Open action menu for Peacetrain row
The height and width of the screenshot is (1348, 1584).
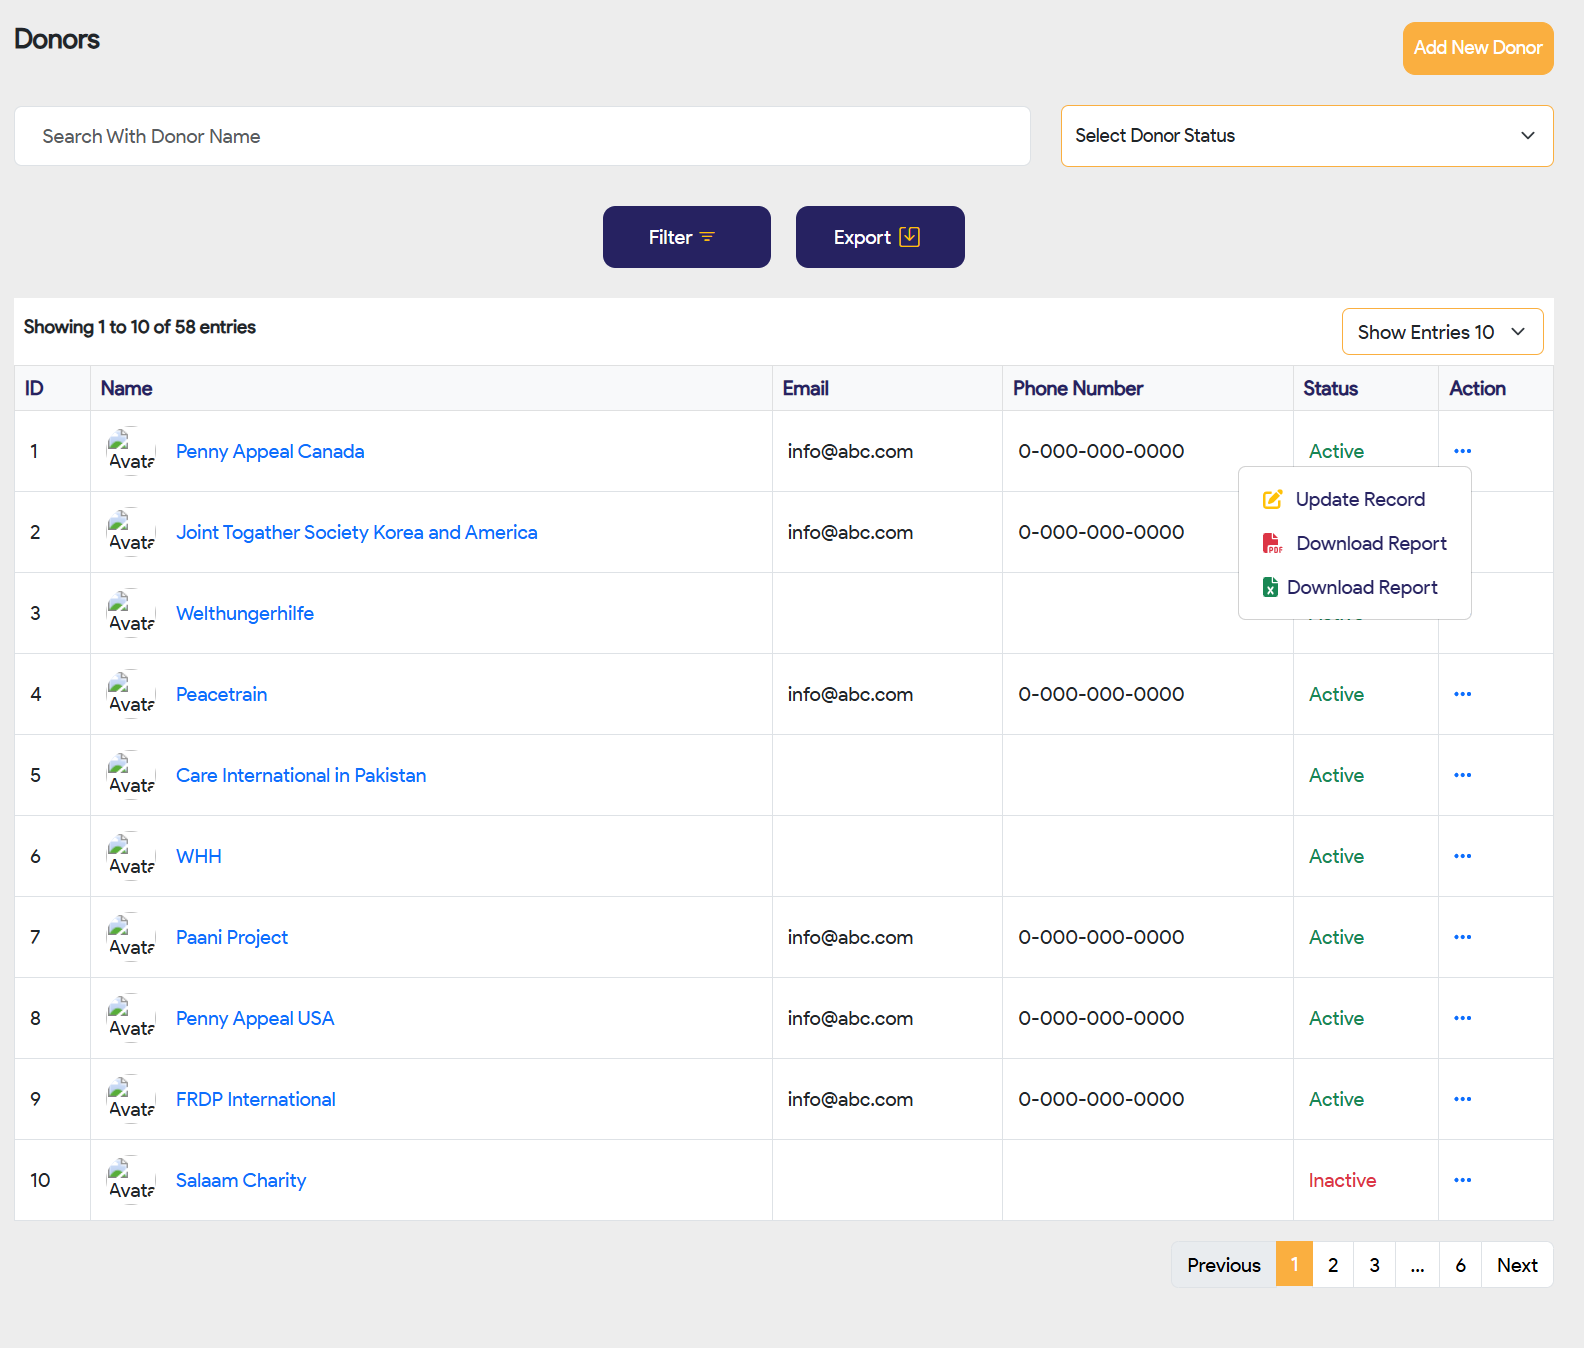click(1462, 694)
